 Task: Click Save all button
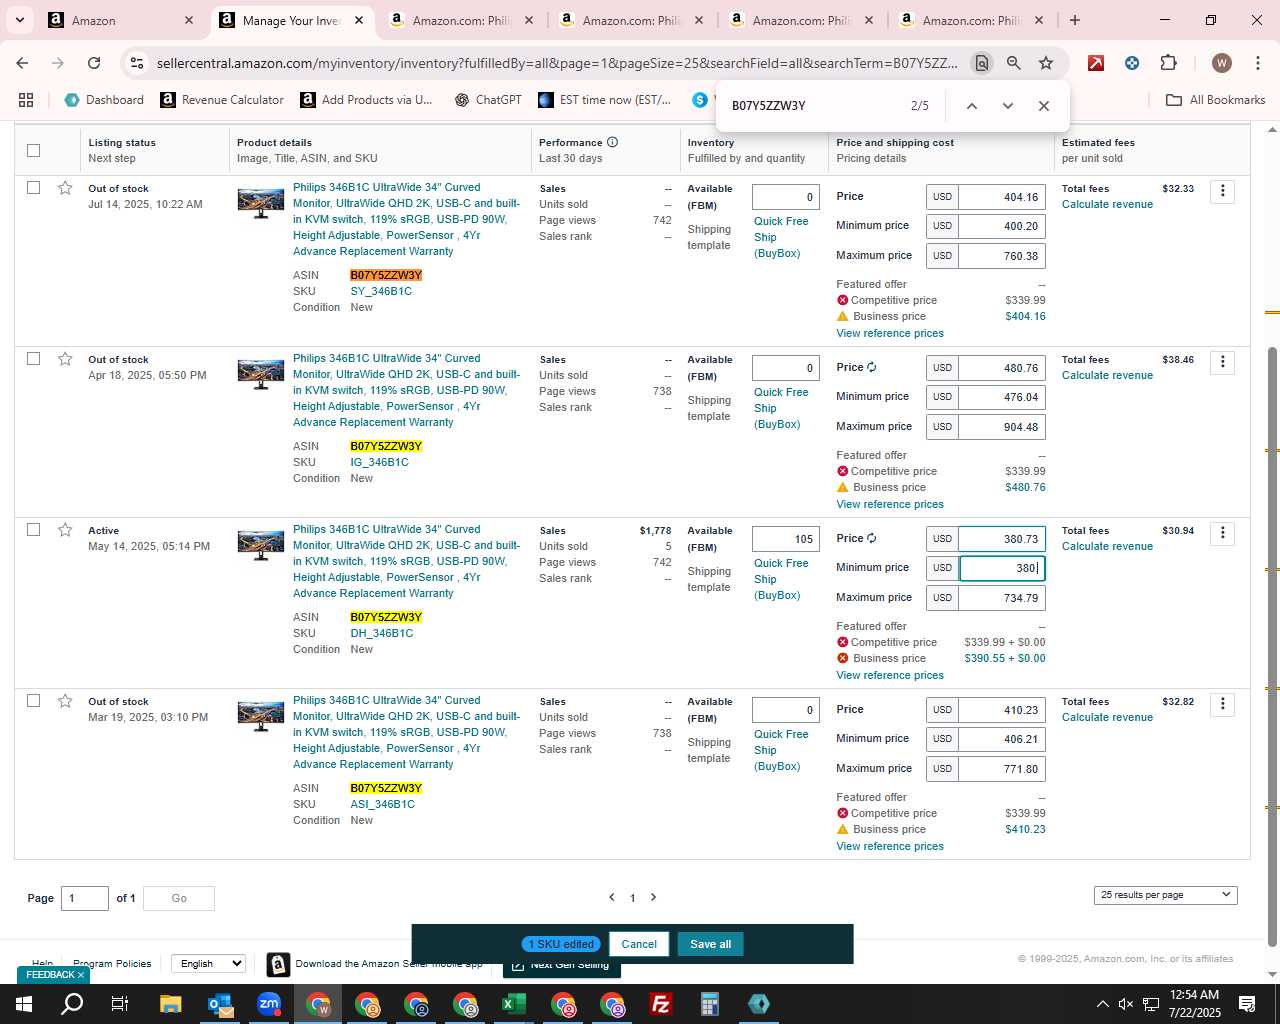(710, 944)
